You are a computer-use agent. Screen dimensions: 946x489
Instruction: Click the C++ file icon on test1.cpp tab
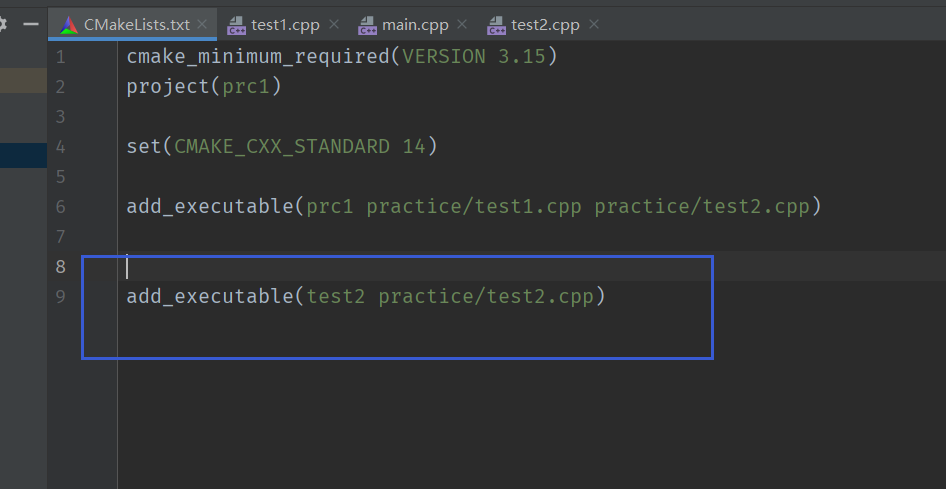tap(236, 25)
